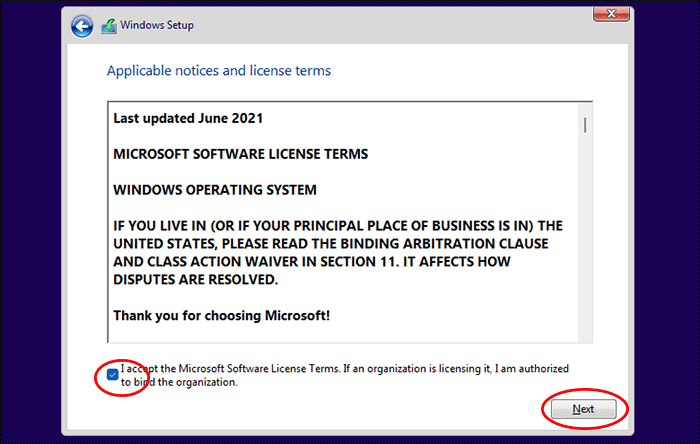Click the 'Windows Setup' title text

coord(157,25)
